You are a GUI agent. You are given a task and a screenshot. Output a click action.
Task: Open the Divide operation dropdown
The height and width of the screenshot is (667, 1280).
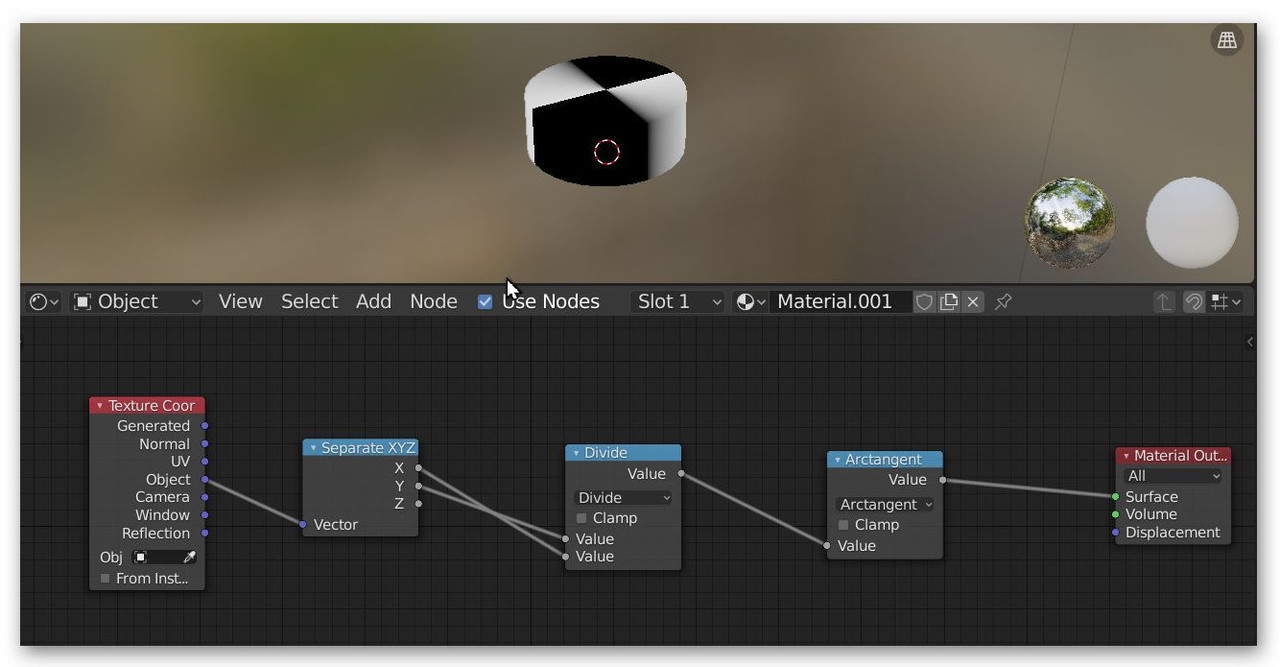click(623, 498)
